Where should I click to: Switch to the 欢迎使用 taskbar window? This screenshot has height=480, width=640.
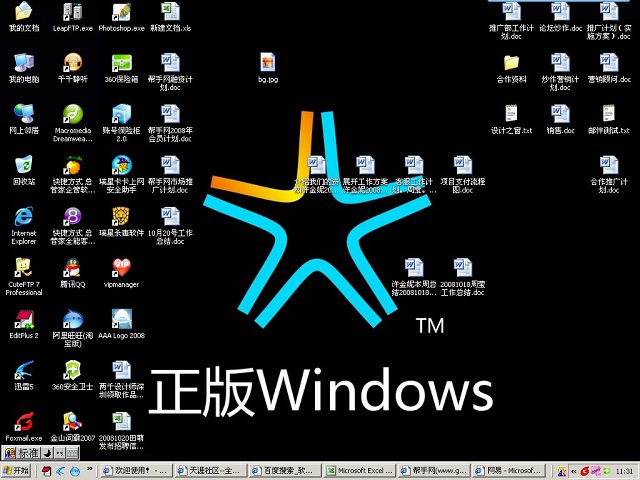click(x=136, y=471)
